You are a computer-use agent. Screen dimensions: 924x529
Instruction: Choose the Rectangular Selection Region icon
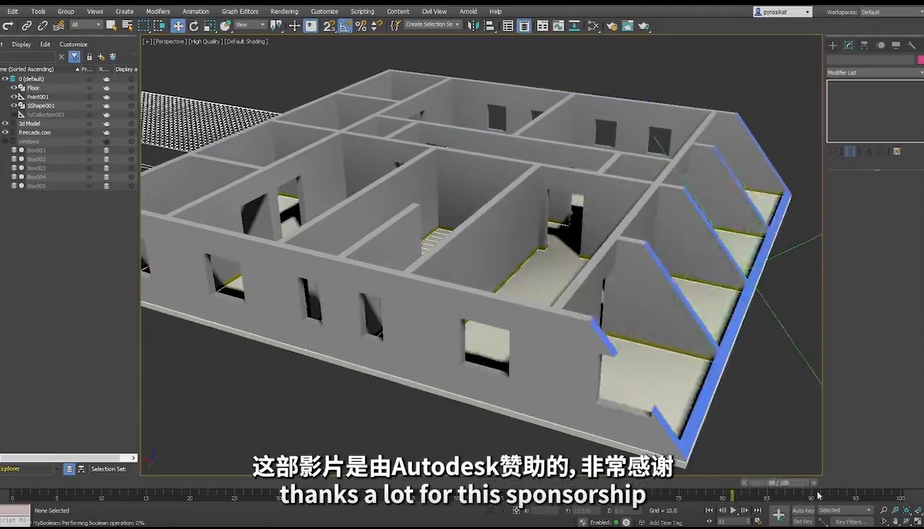click(143, 25)
